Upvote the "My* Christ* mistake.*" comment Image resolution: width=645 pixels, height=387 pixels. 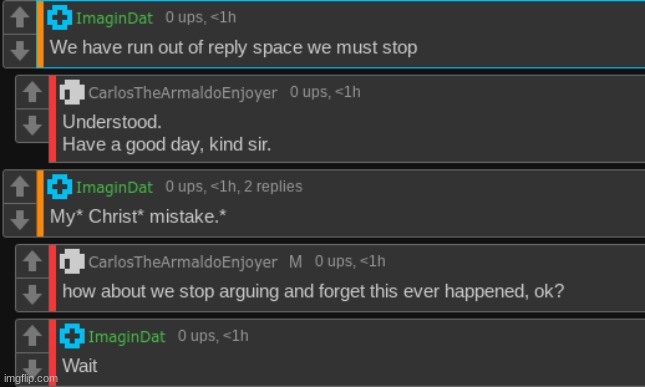click(x=20, y=186)
